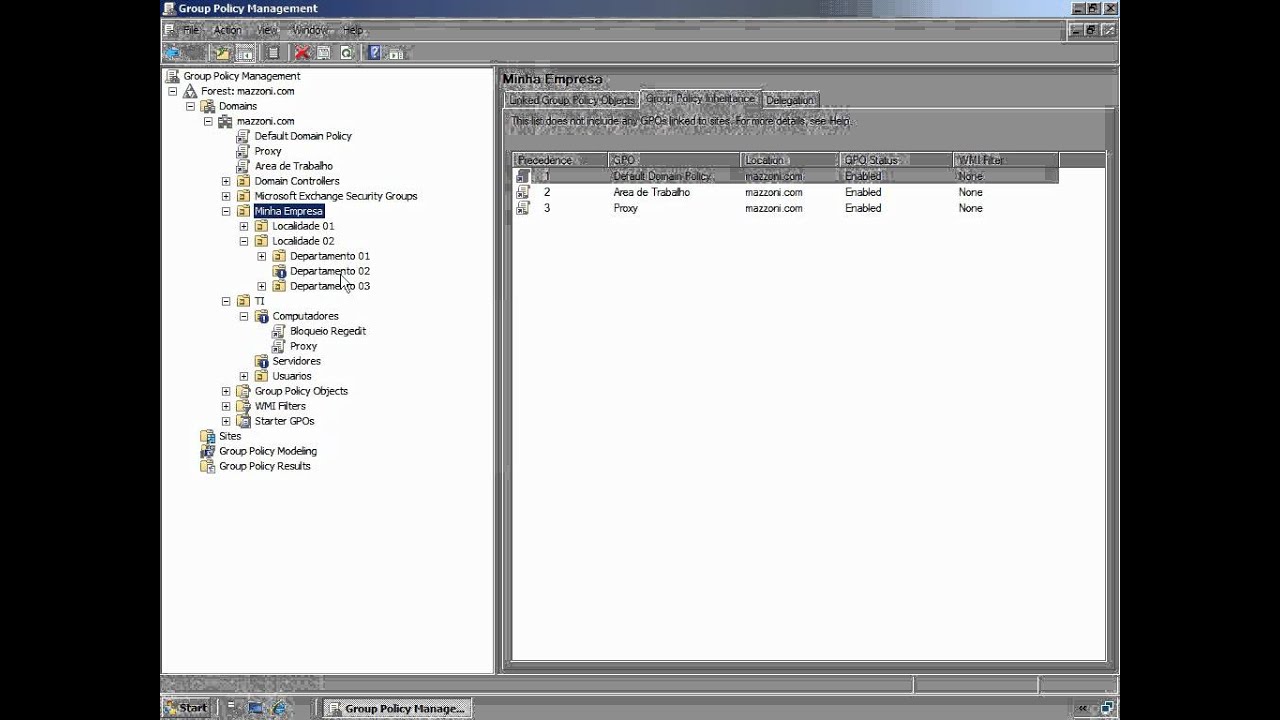Click the Group Policy Results icon
1280x720 pixels.
click(x=208, y=466)
